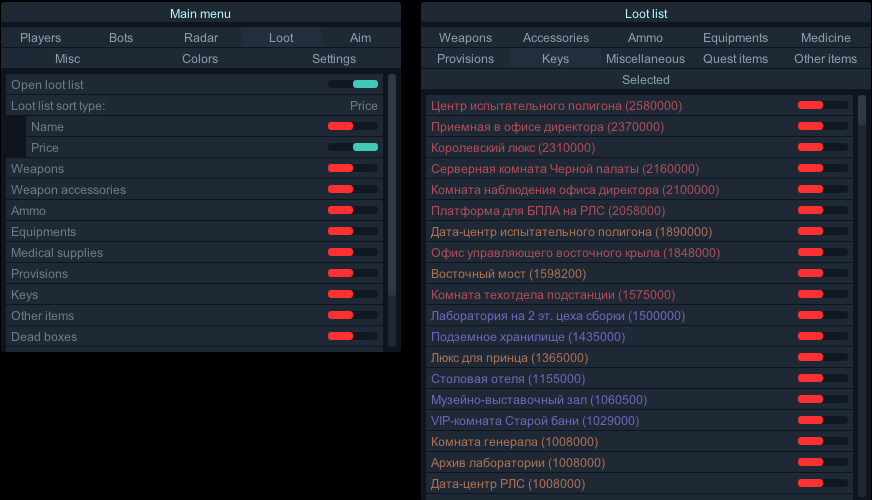Enable Восточный мост key toggle
The image size is (872, 500).
point(822,274)
